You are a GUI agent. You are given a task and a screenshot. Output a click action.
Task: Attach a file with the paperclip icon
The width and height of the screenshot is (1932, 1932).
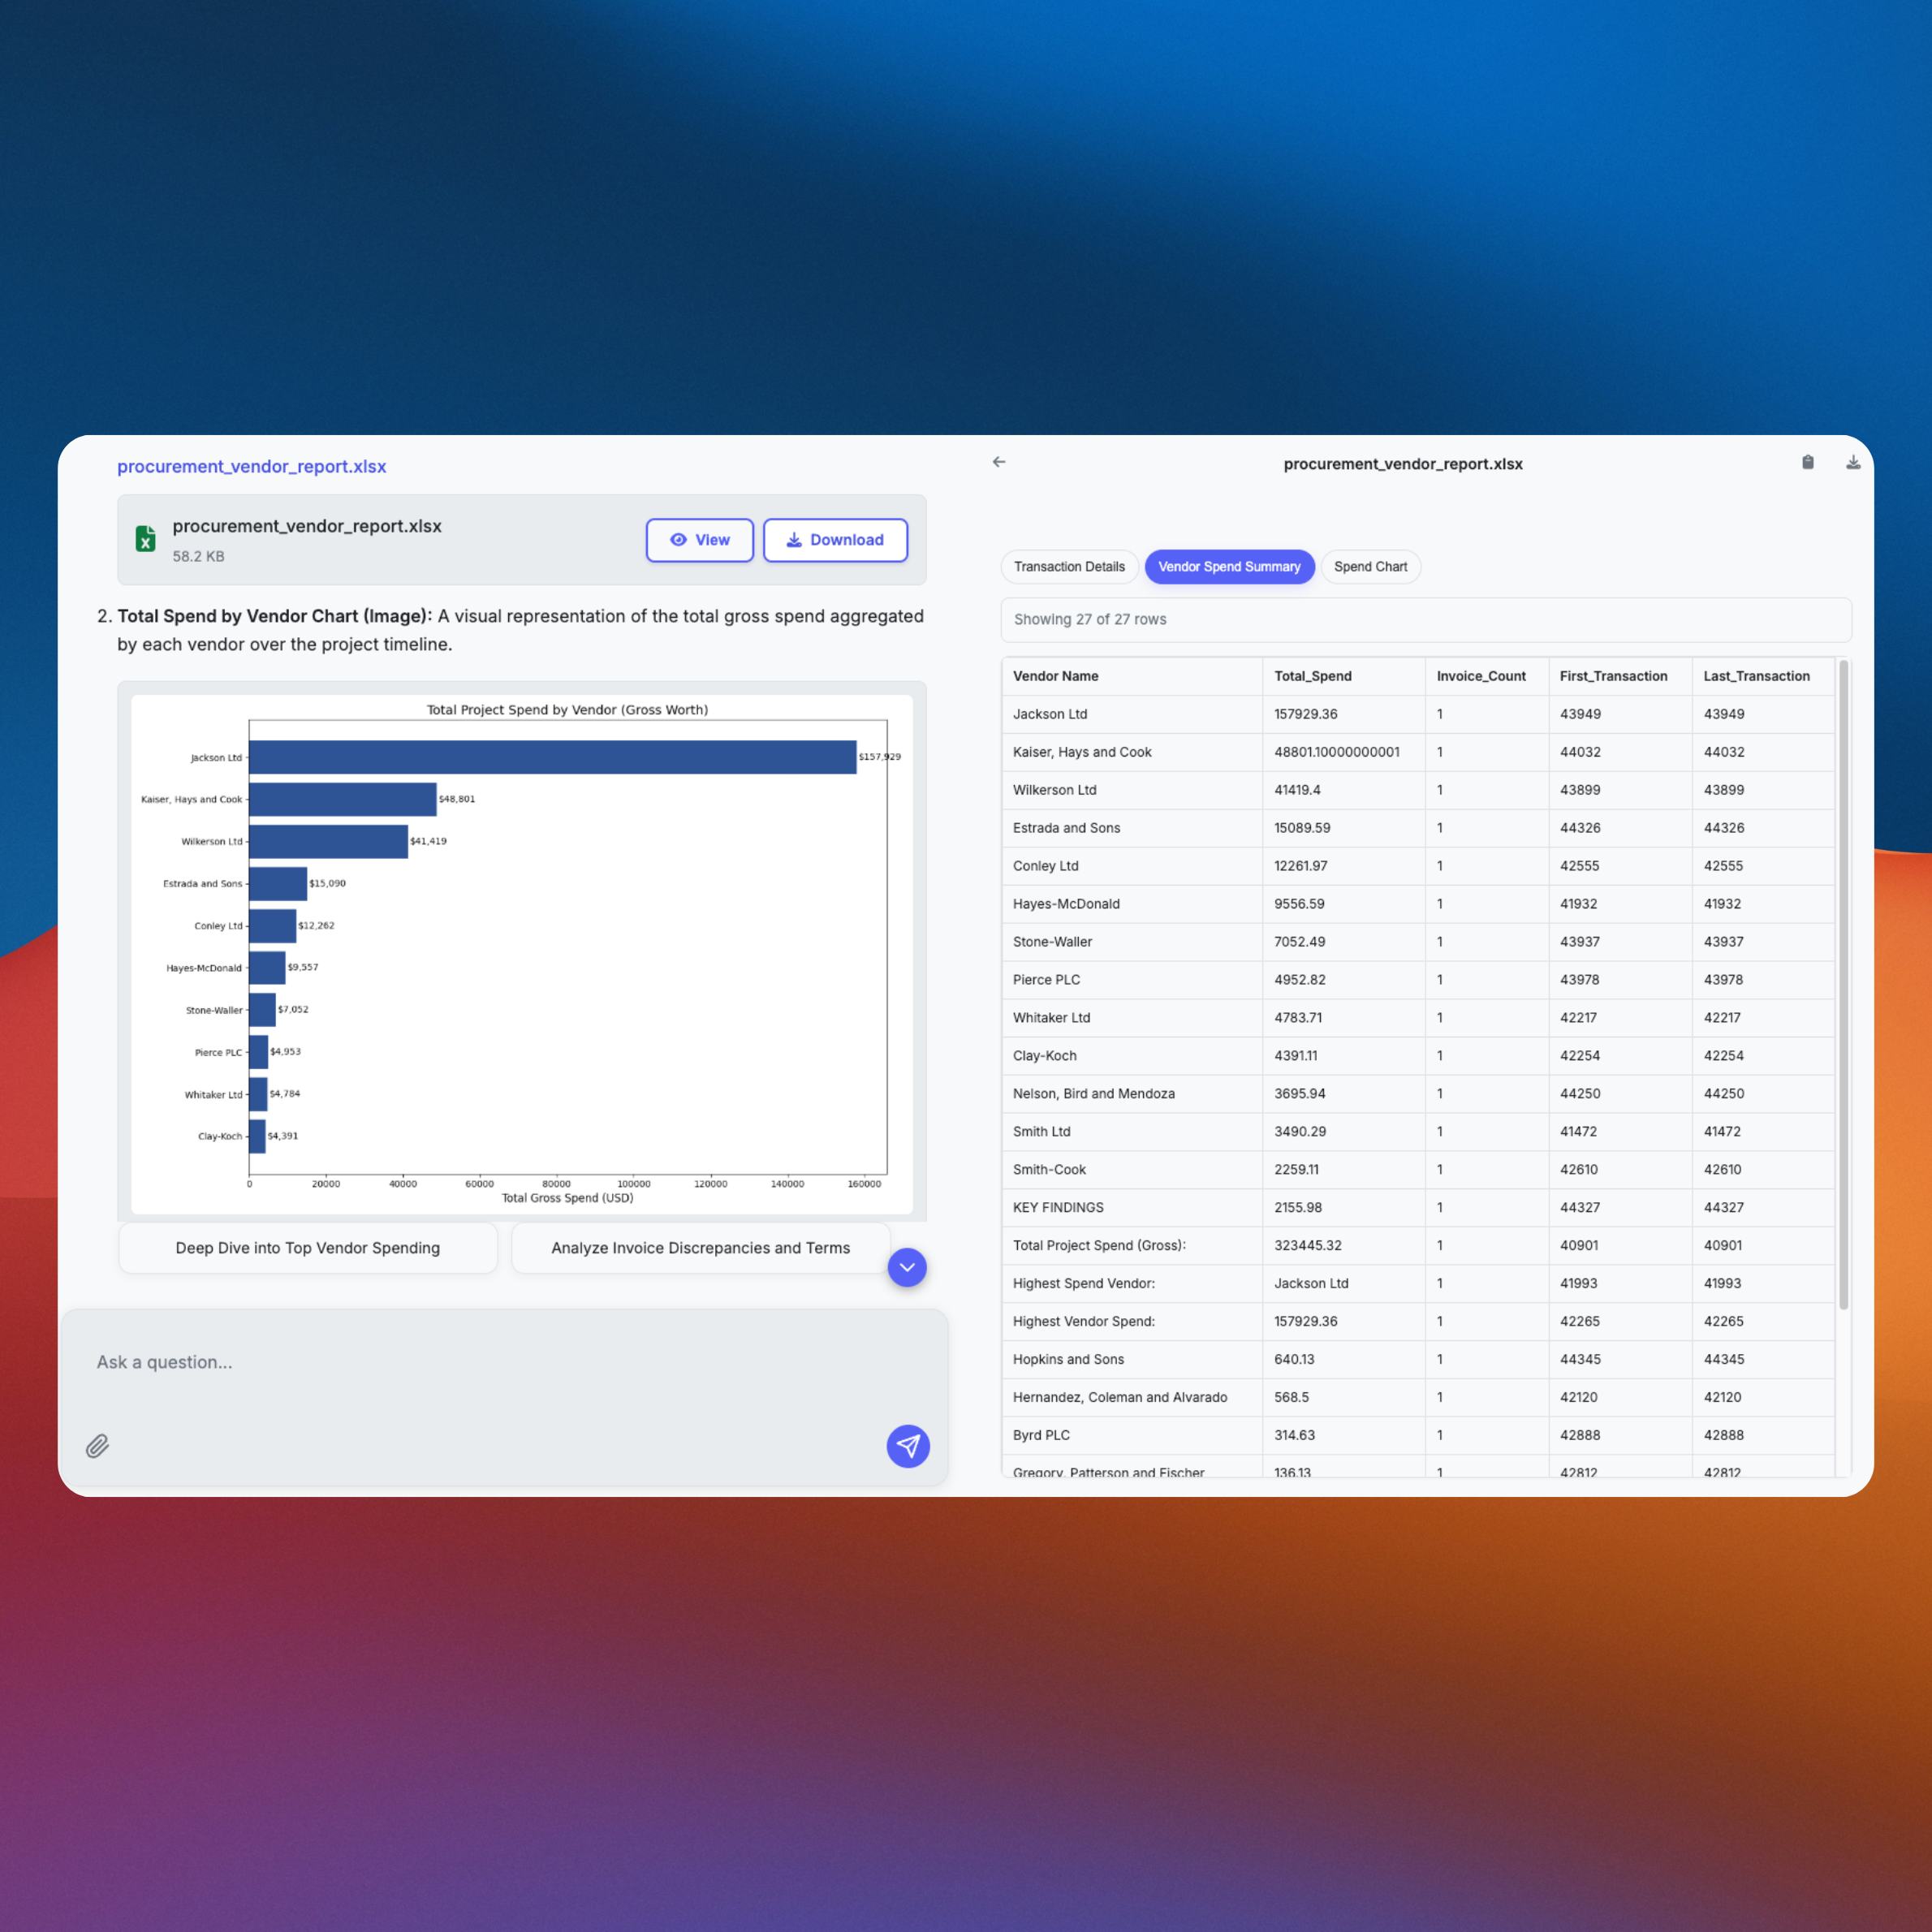98,1447
